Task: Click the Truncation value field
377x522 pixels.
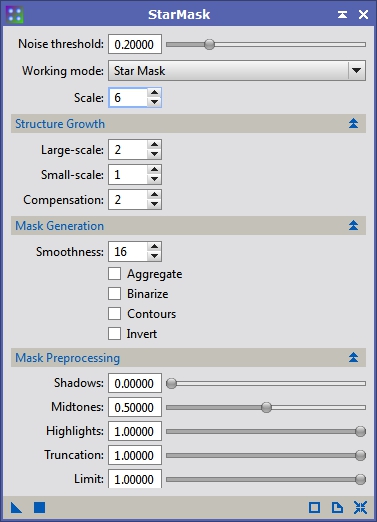Action: coord(135,455)
